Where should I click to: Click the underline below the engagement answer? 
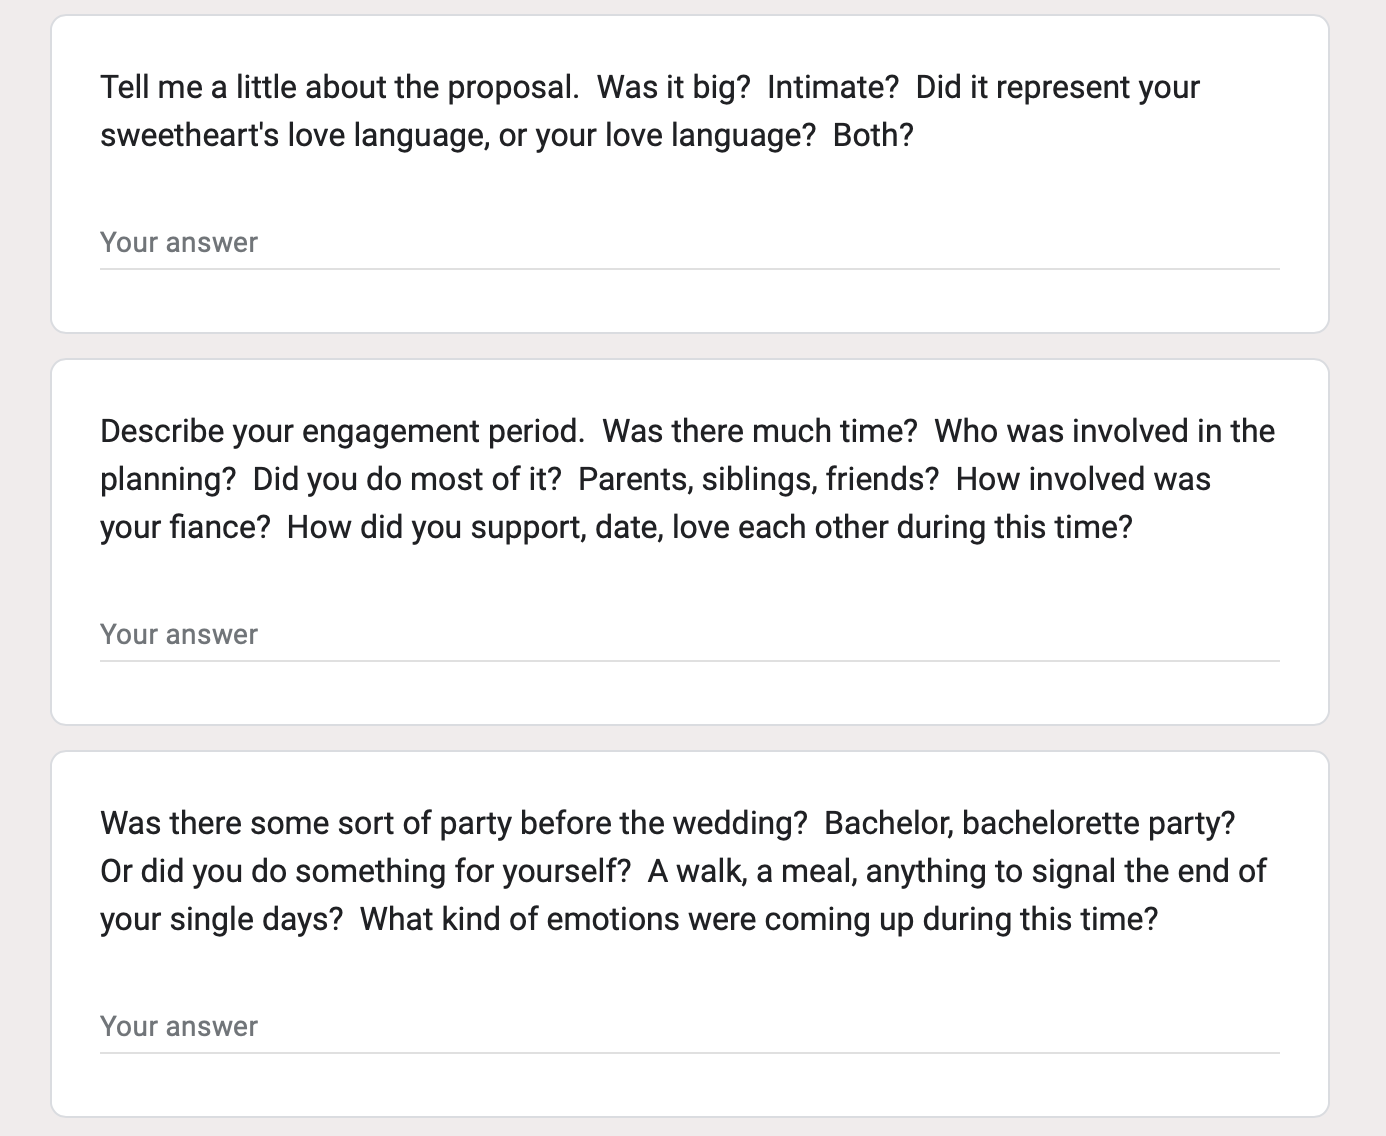click(x=689, y=661)
